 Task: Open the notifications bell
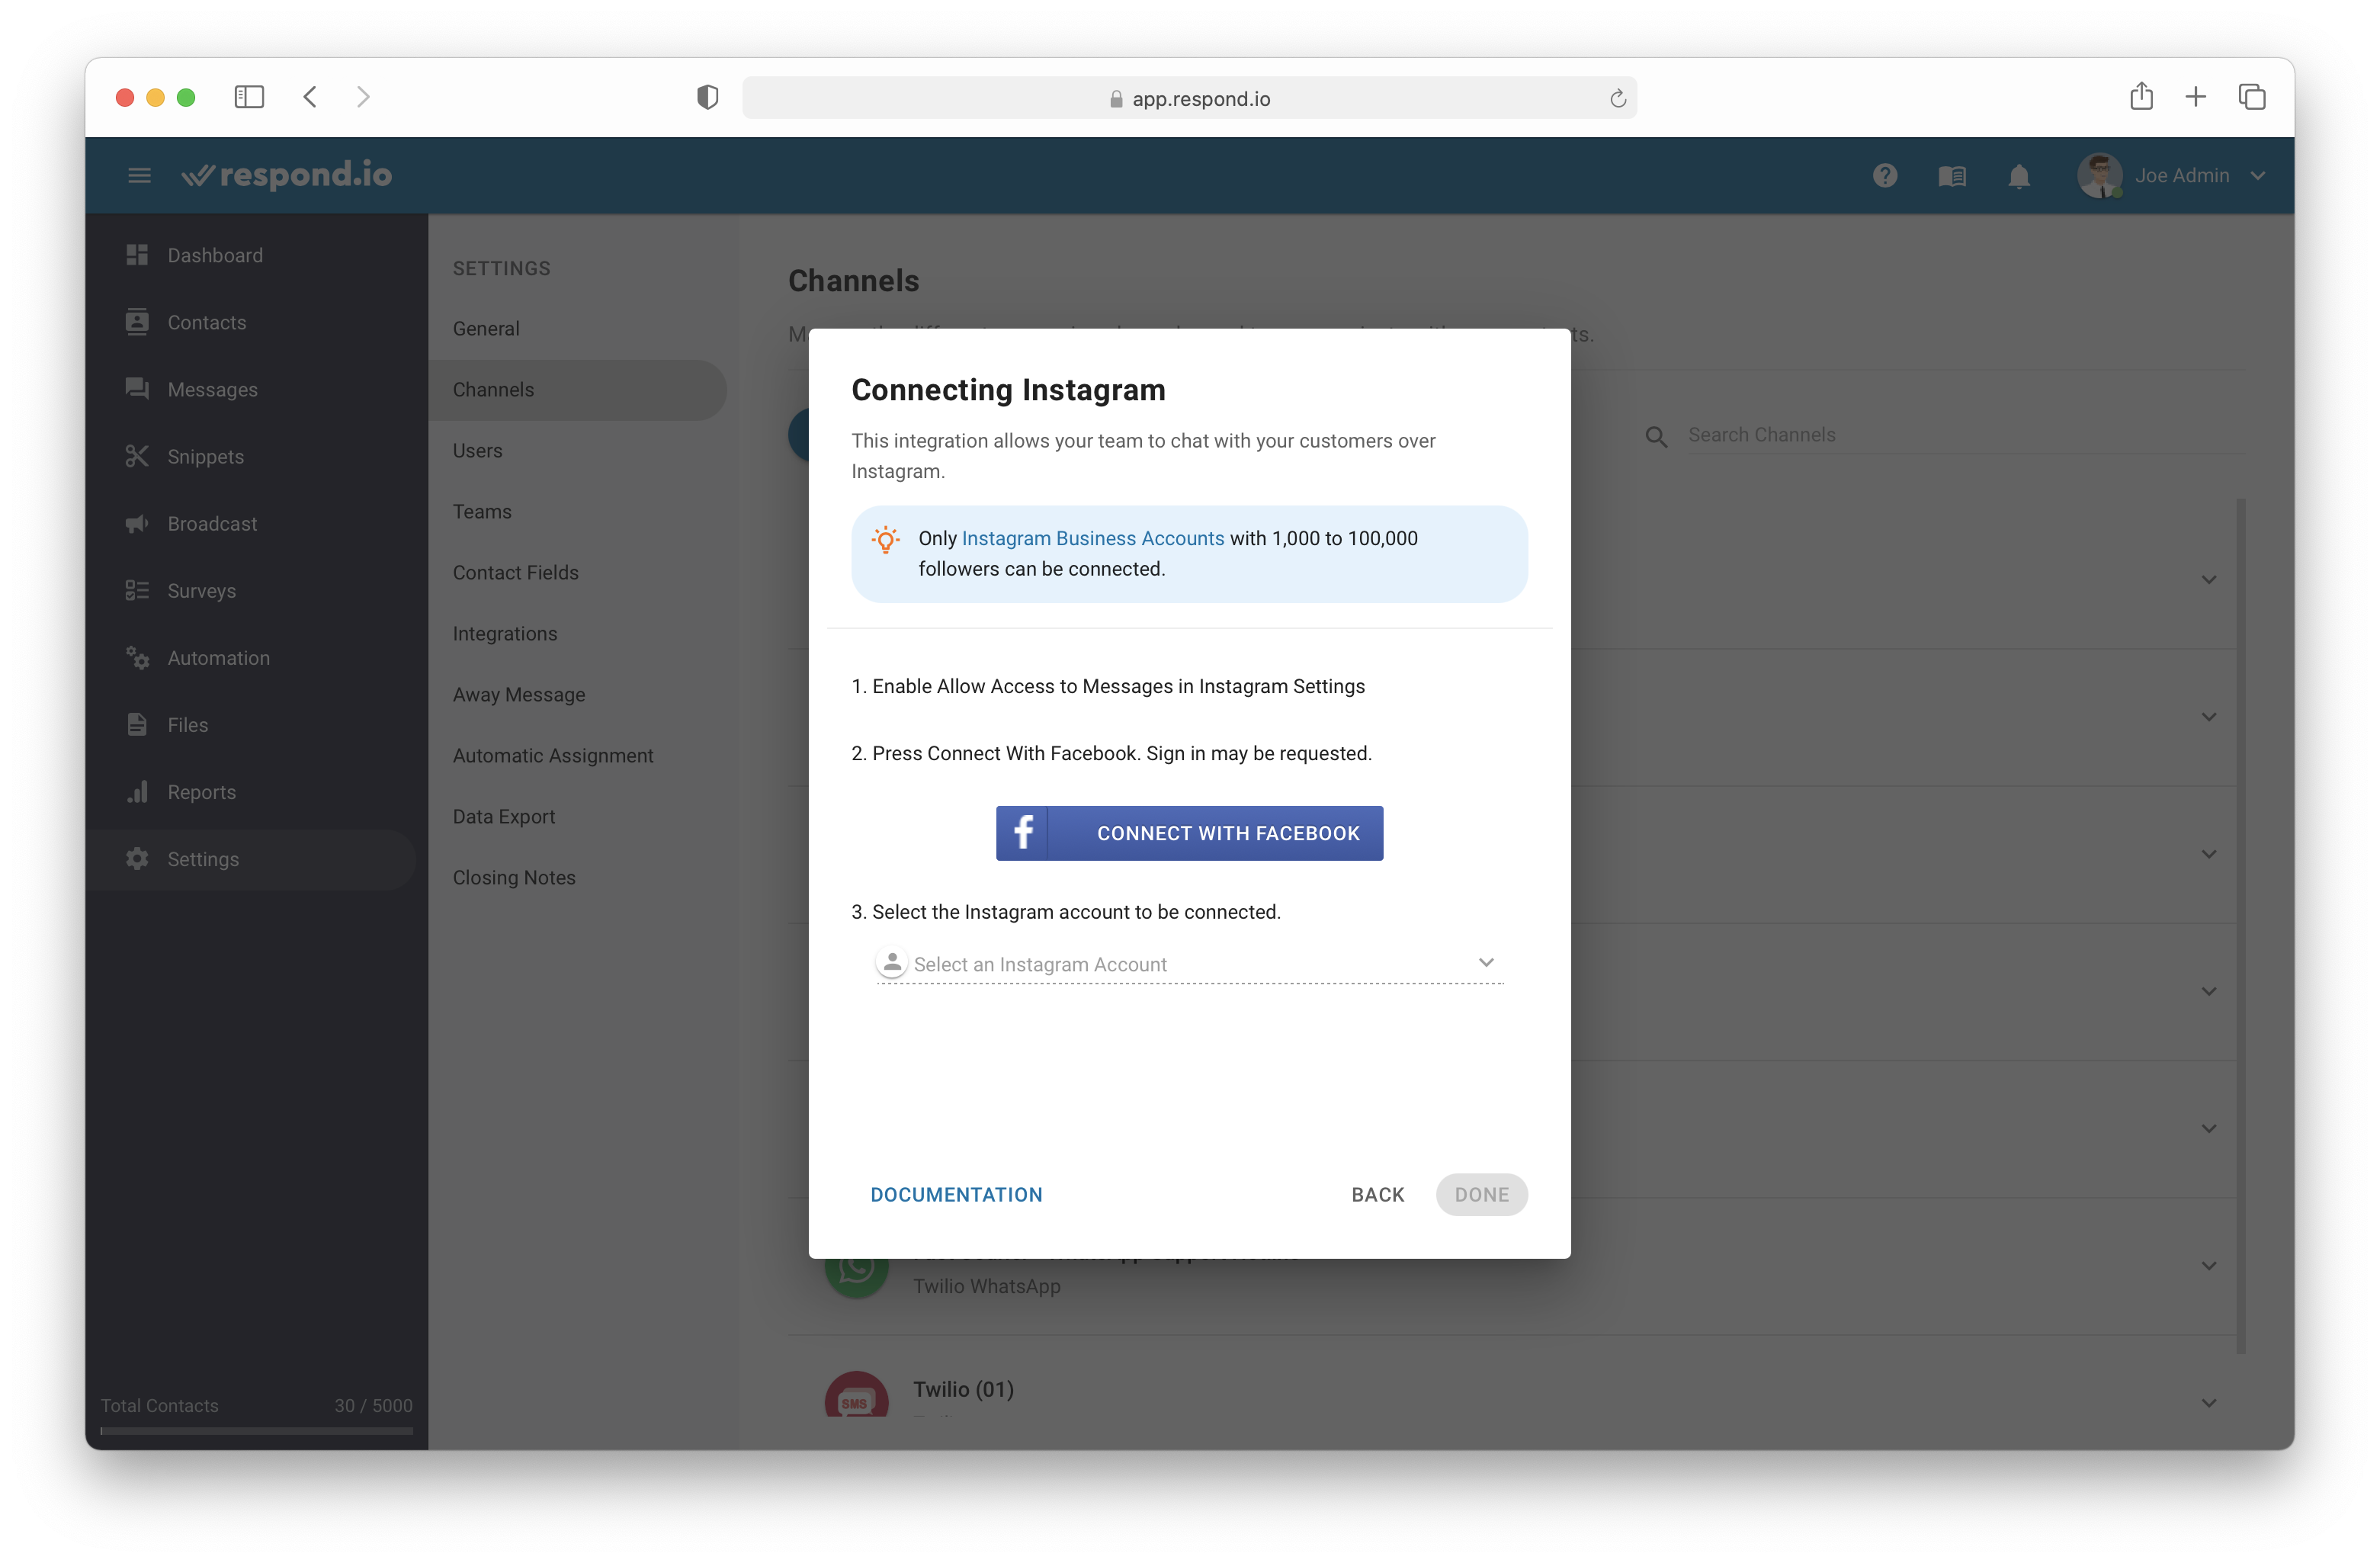coord(2018,176)
